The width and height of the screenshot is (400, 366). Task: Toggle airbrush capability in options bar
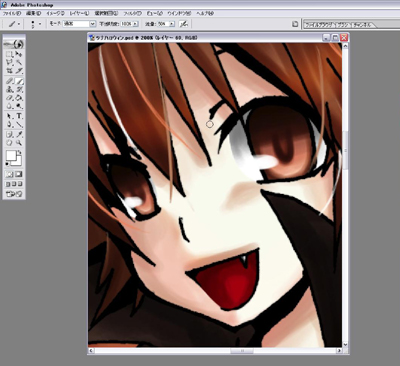coord(183,24)
